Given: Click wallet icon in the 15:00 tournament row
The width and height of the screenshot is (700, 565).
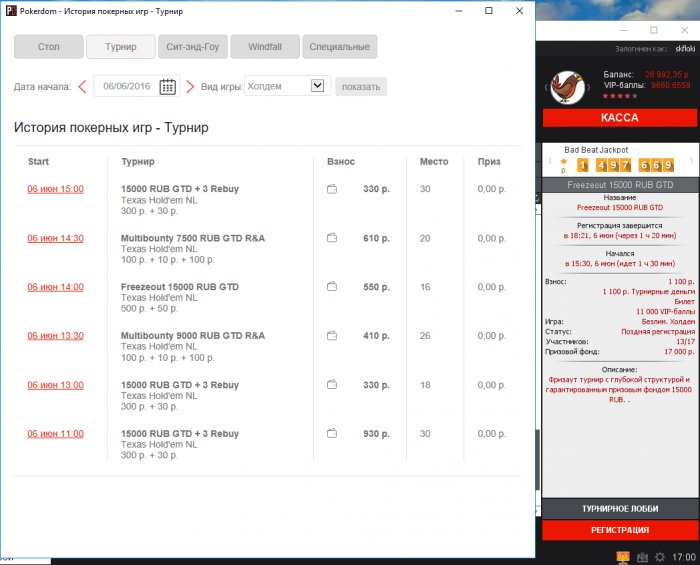Looking at the screenshot, I should 332,189.
